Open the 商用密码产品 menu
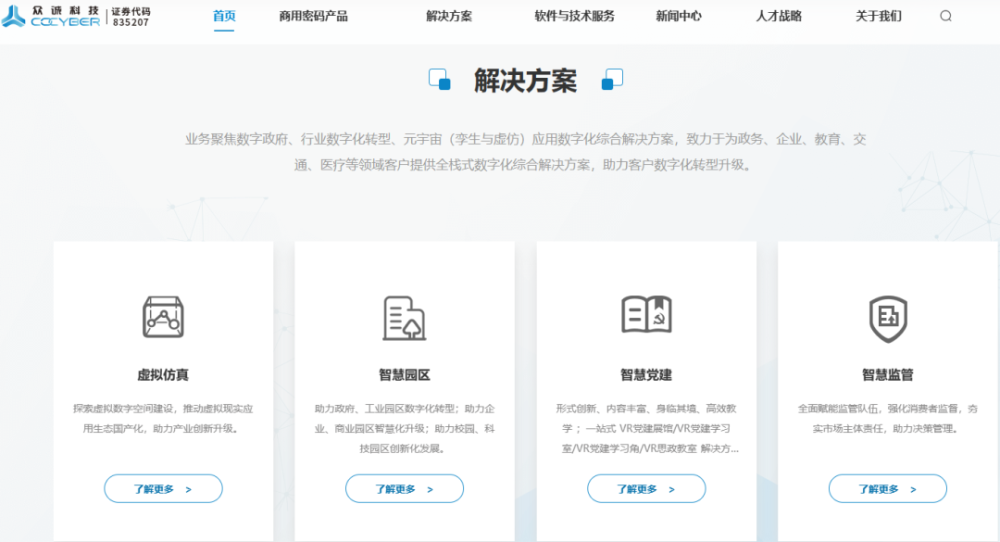The width and height of the screenshot is (1000, 542). click(313, 16)
